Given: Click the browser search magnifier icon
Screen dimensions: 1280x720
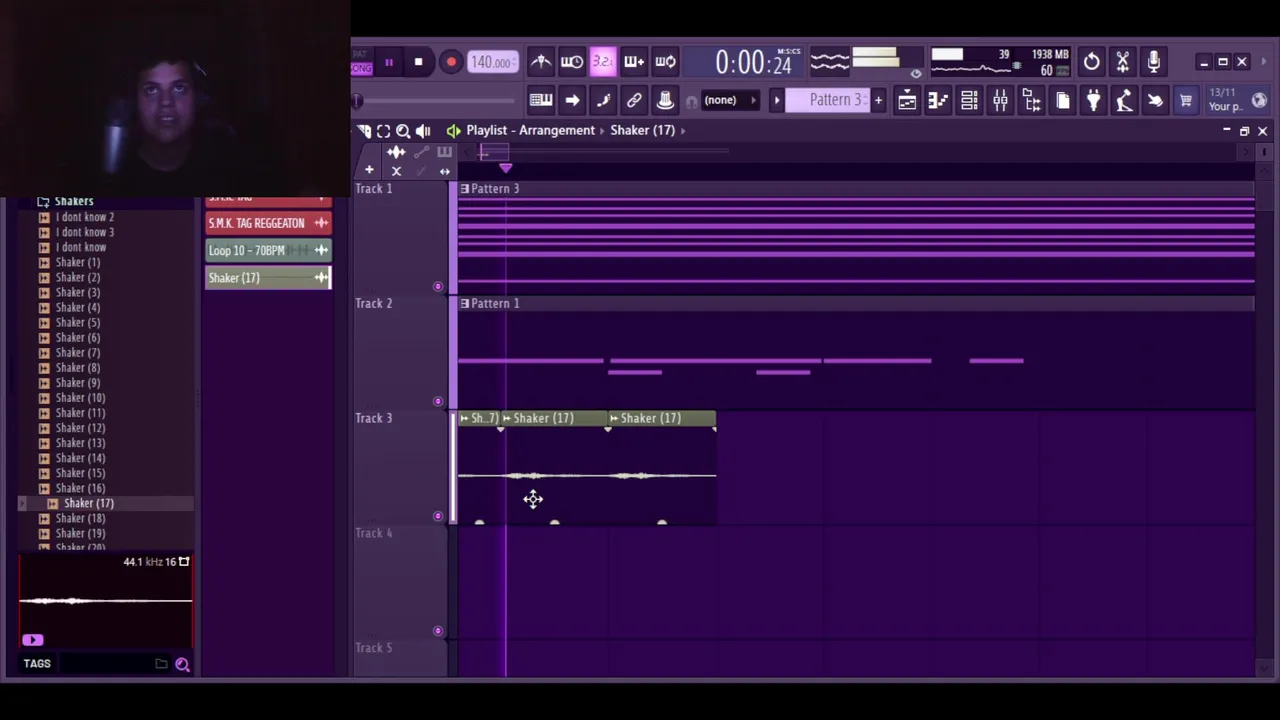Looking at the screenshot, I should coord(182,664).
